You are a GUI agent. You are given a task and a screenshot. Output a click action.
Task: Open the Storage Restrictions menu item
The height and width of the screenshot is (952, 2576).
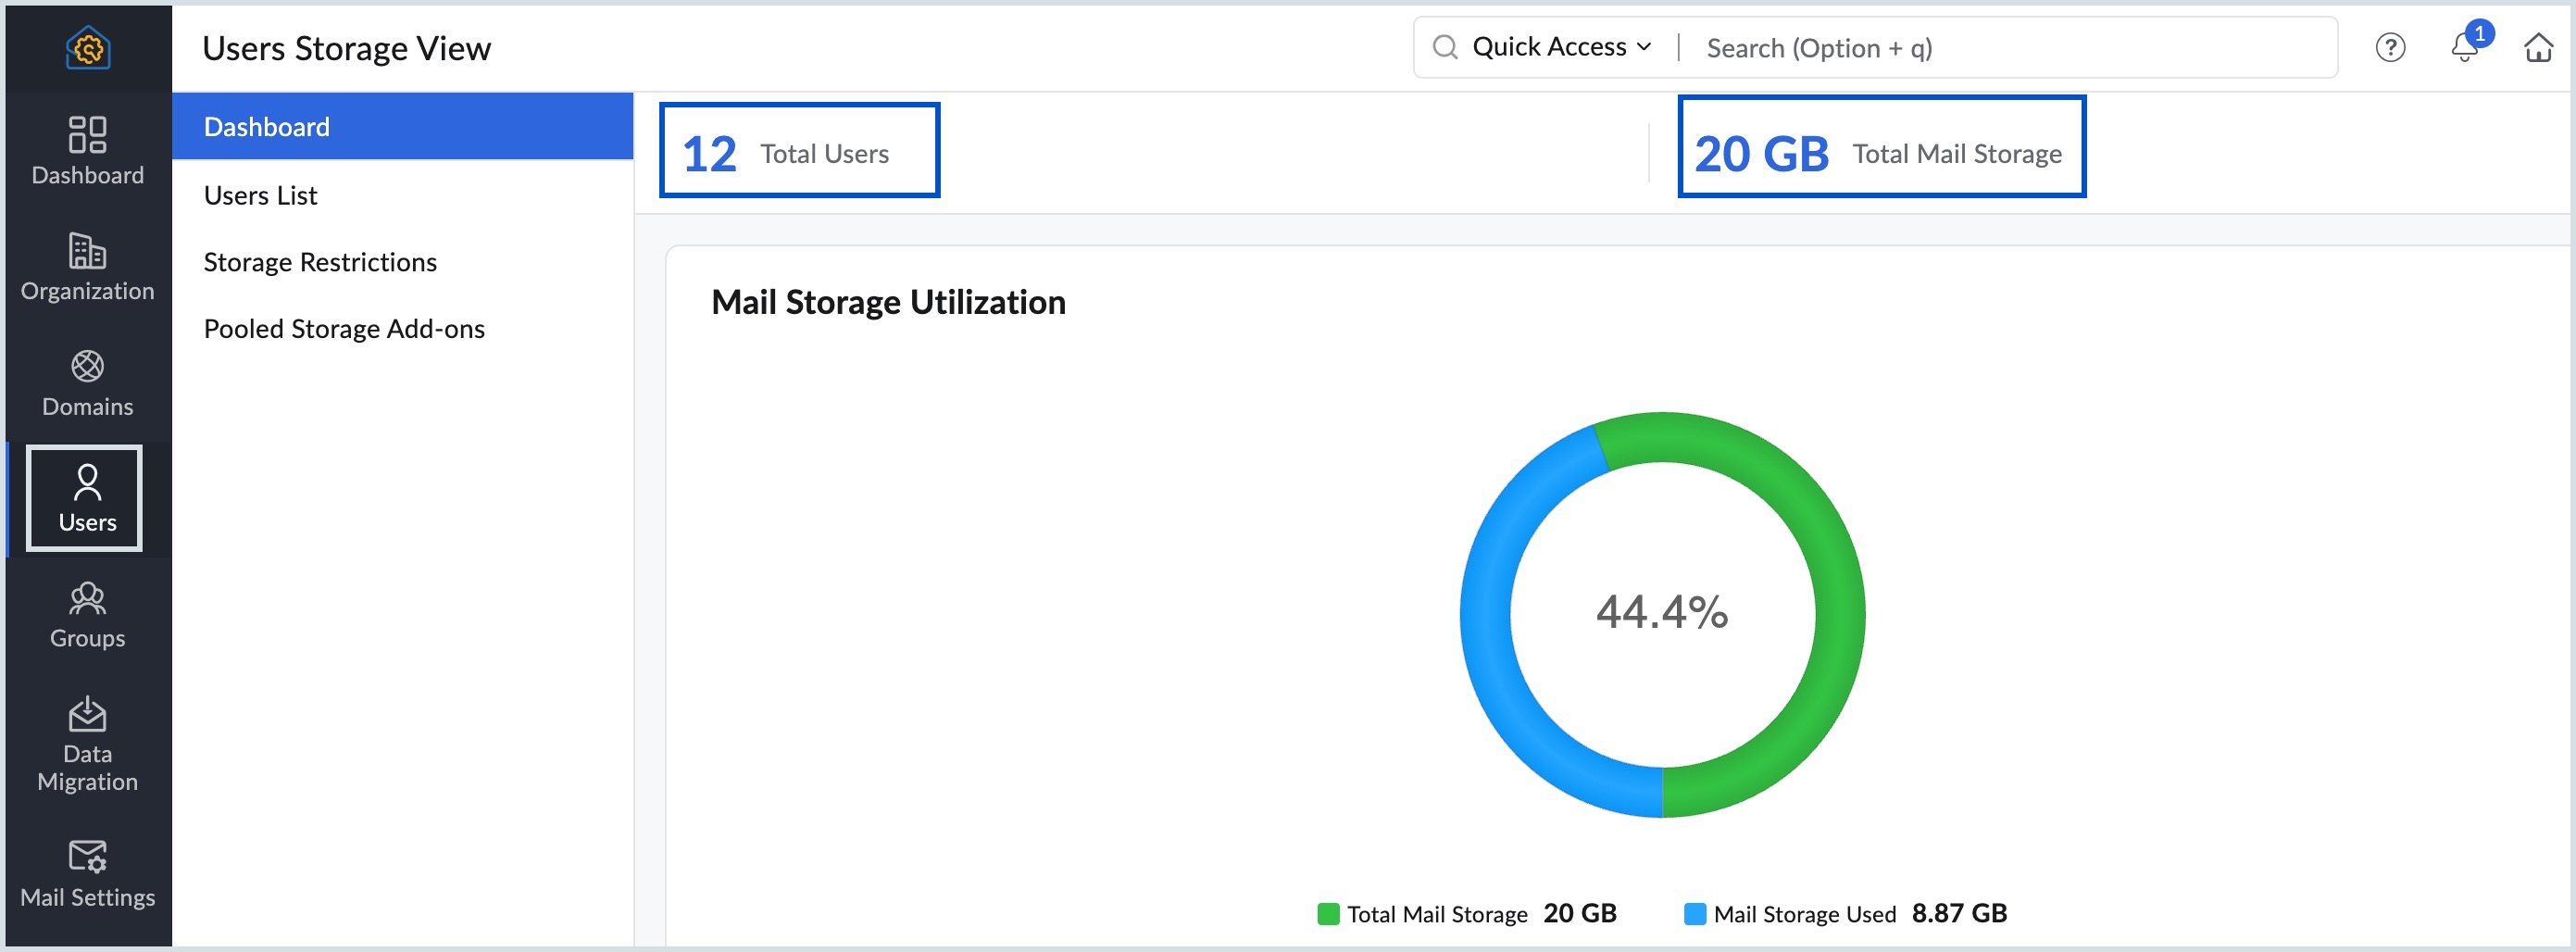[320, 262]
